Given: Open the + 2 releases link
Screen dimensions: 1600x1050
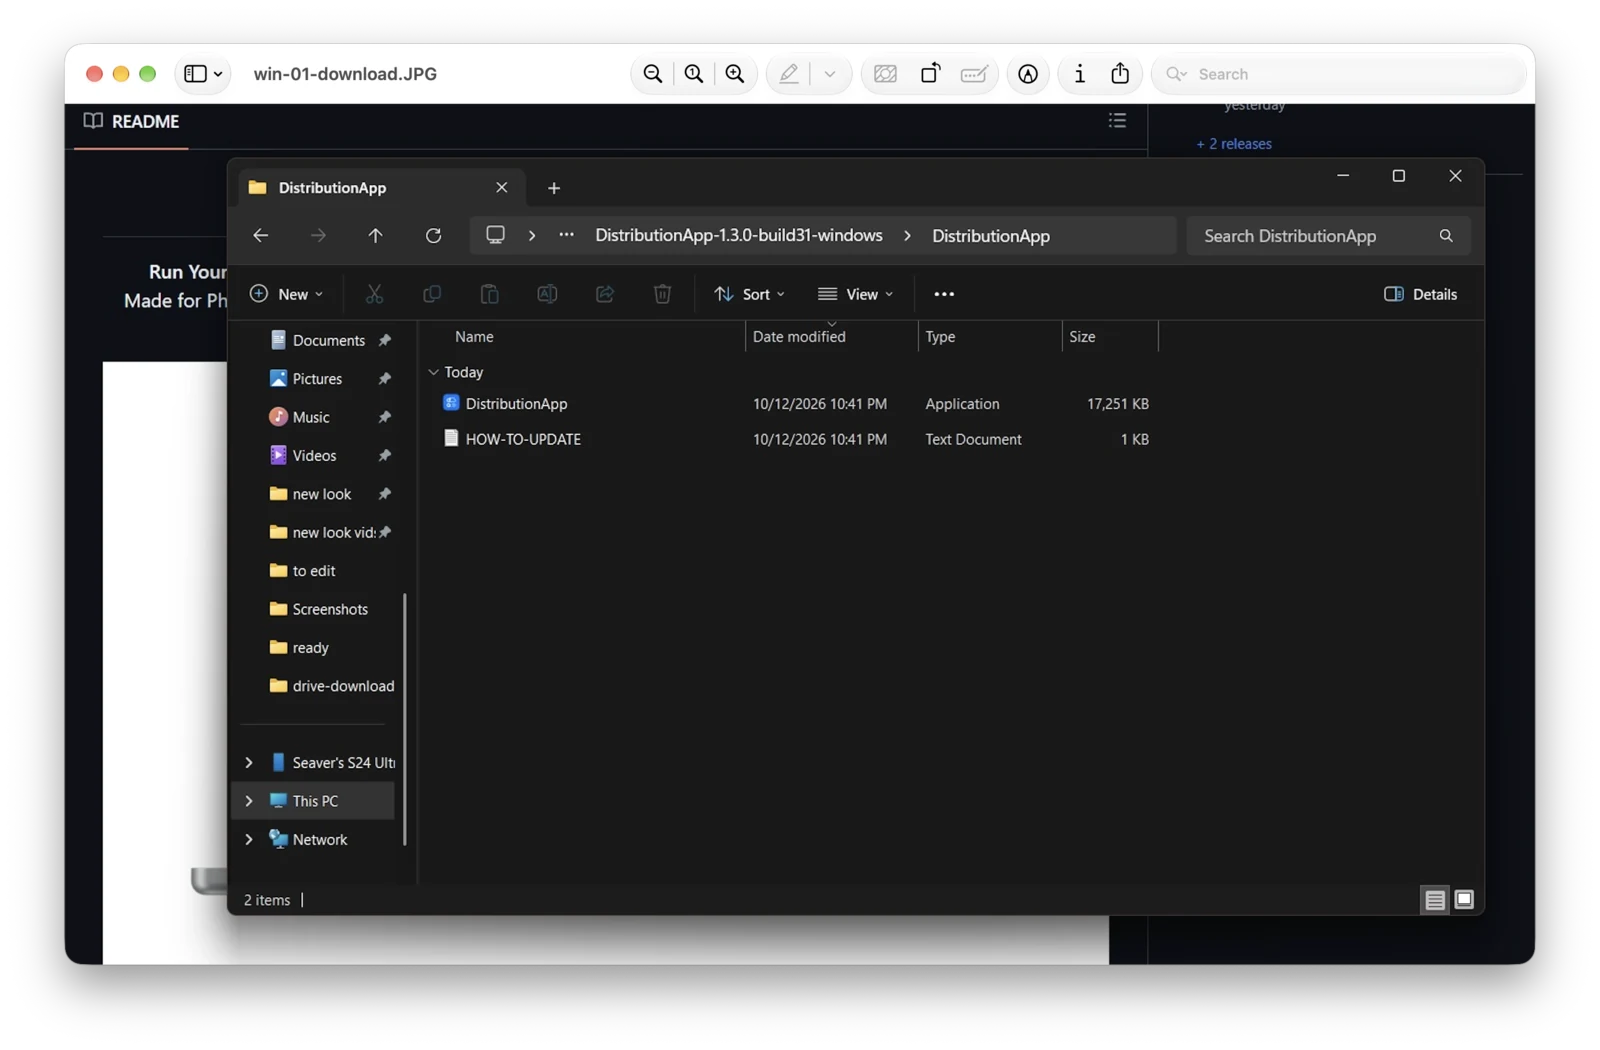Looking at the screenshot, I should (1234, 144).
